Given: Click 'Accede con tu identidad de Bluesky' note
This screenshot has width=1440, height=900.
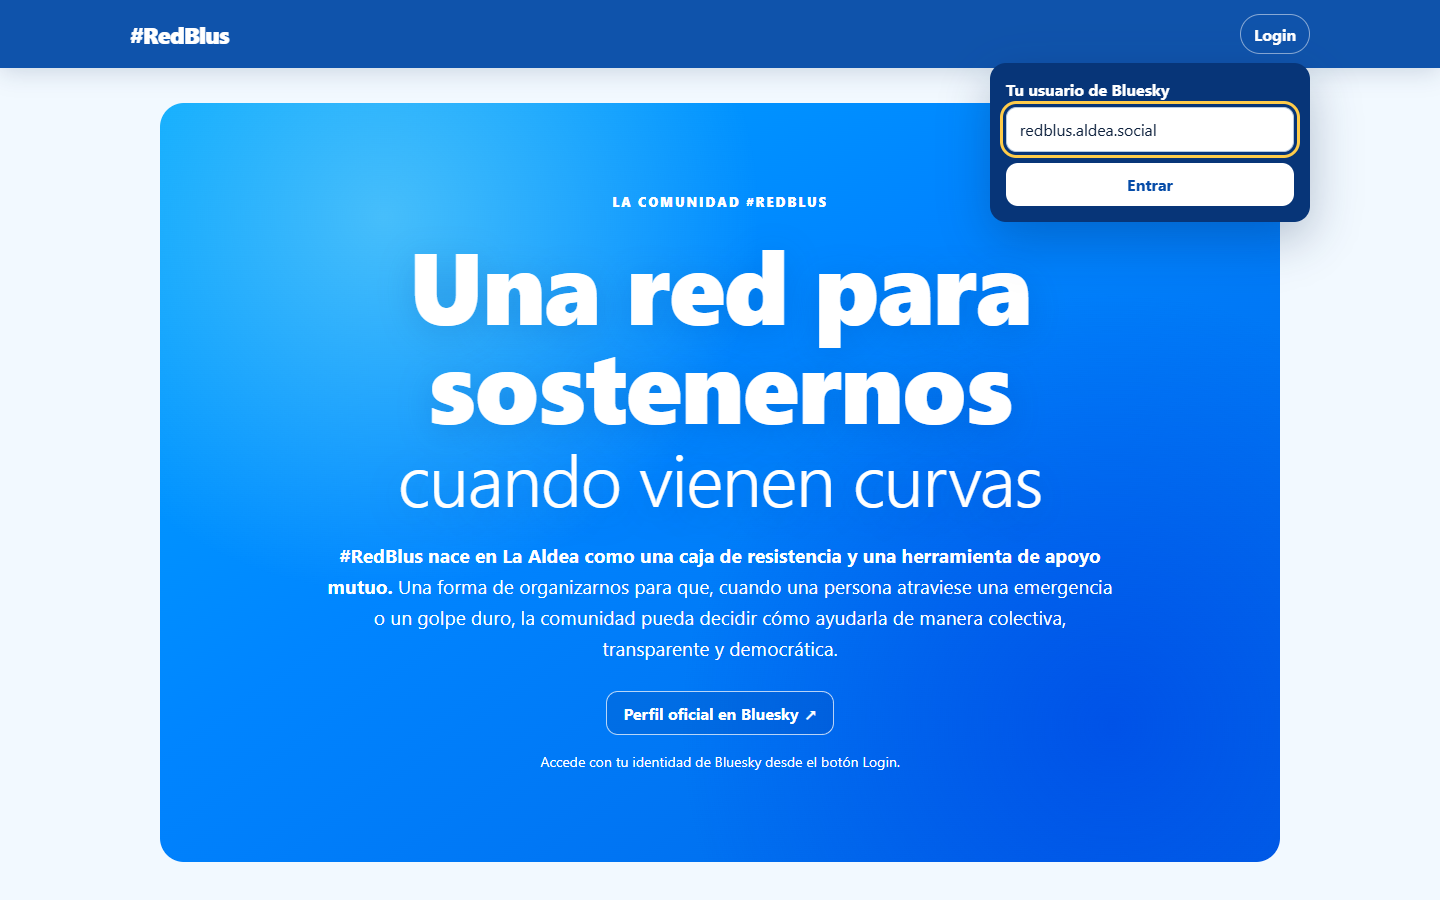Looking at the screenshot, I should (x=720, y=762).
